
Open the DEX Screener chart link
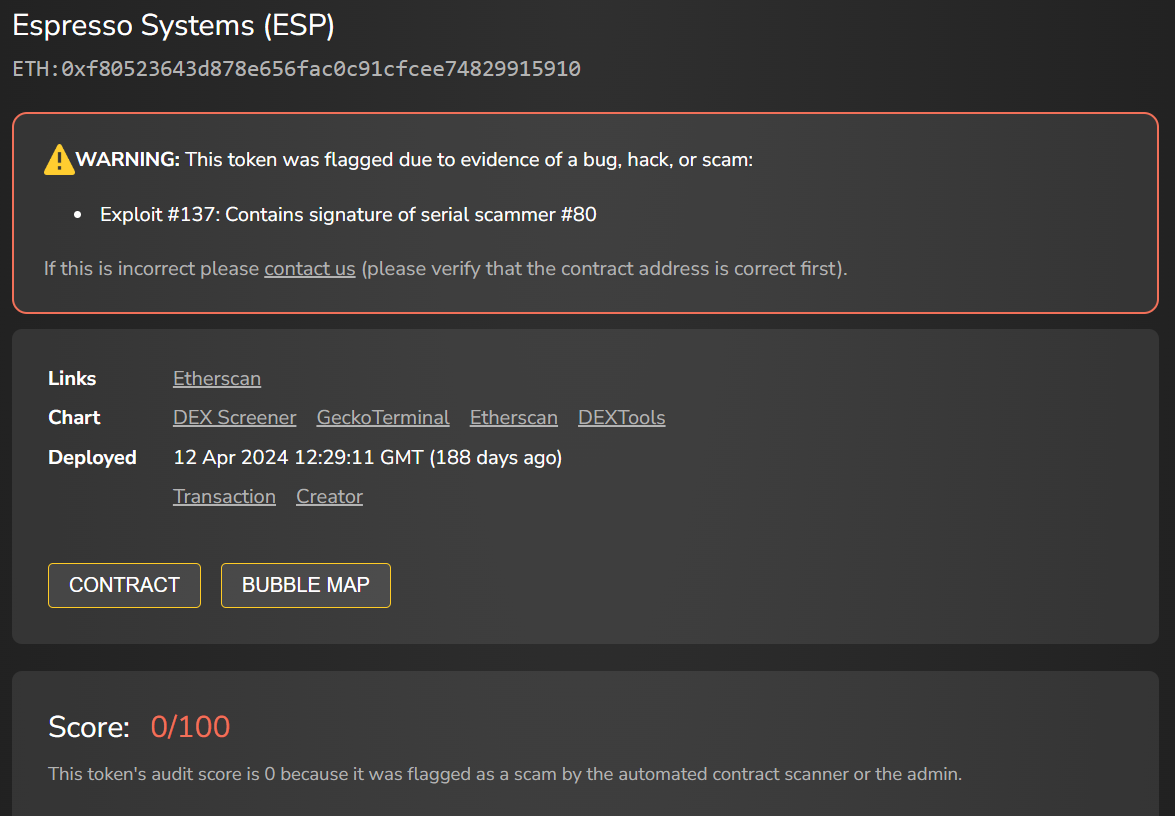[234, 417]
